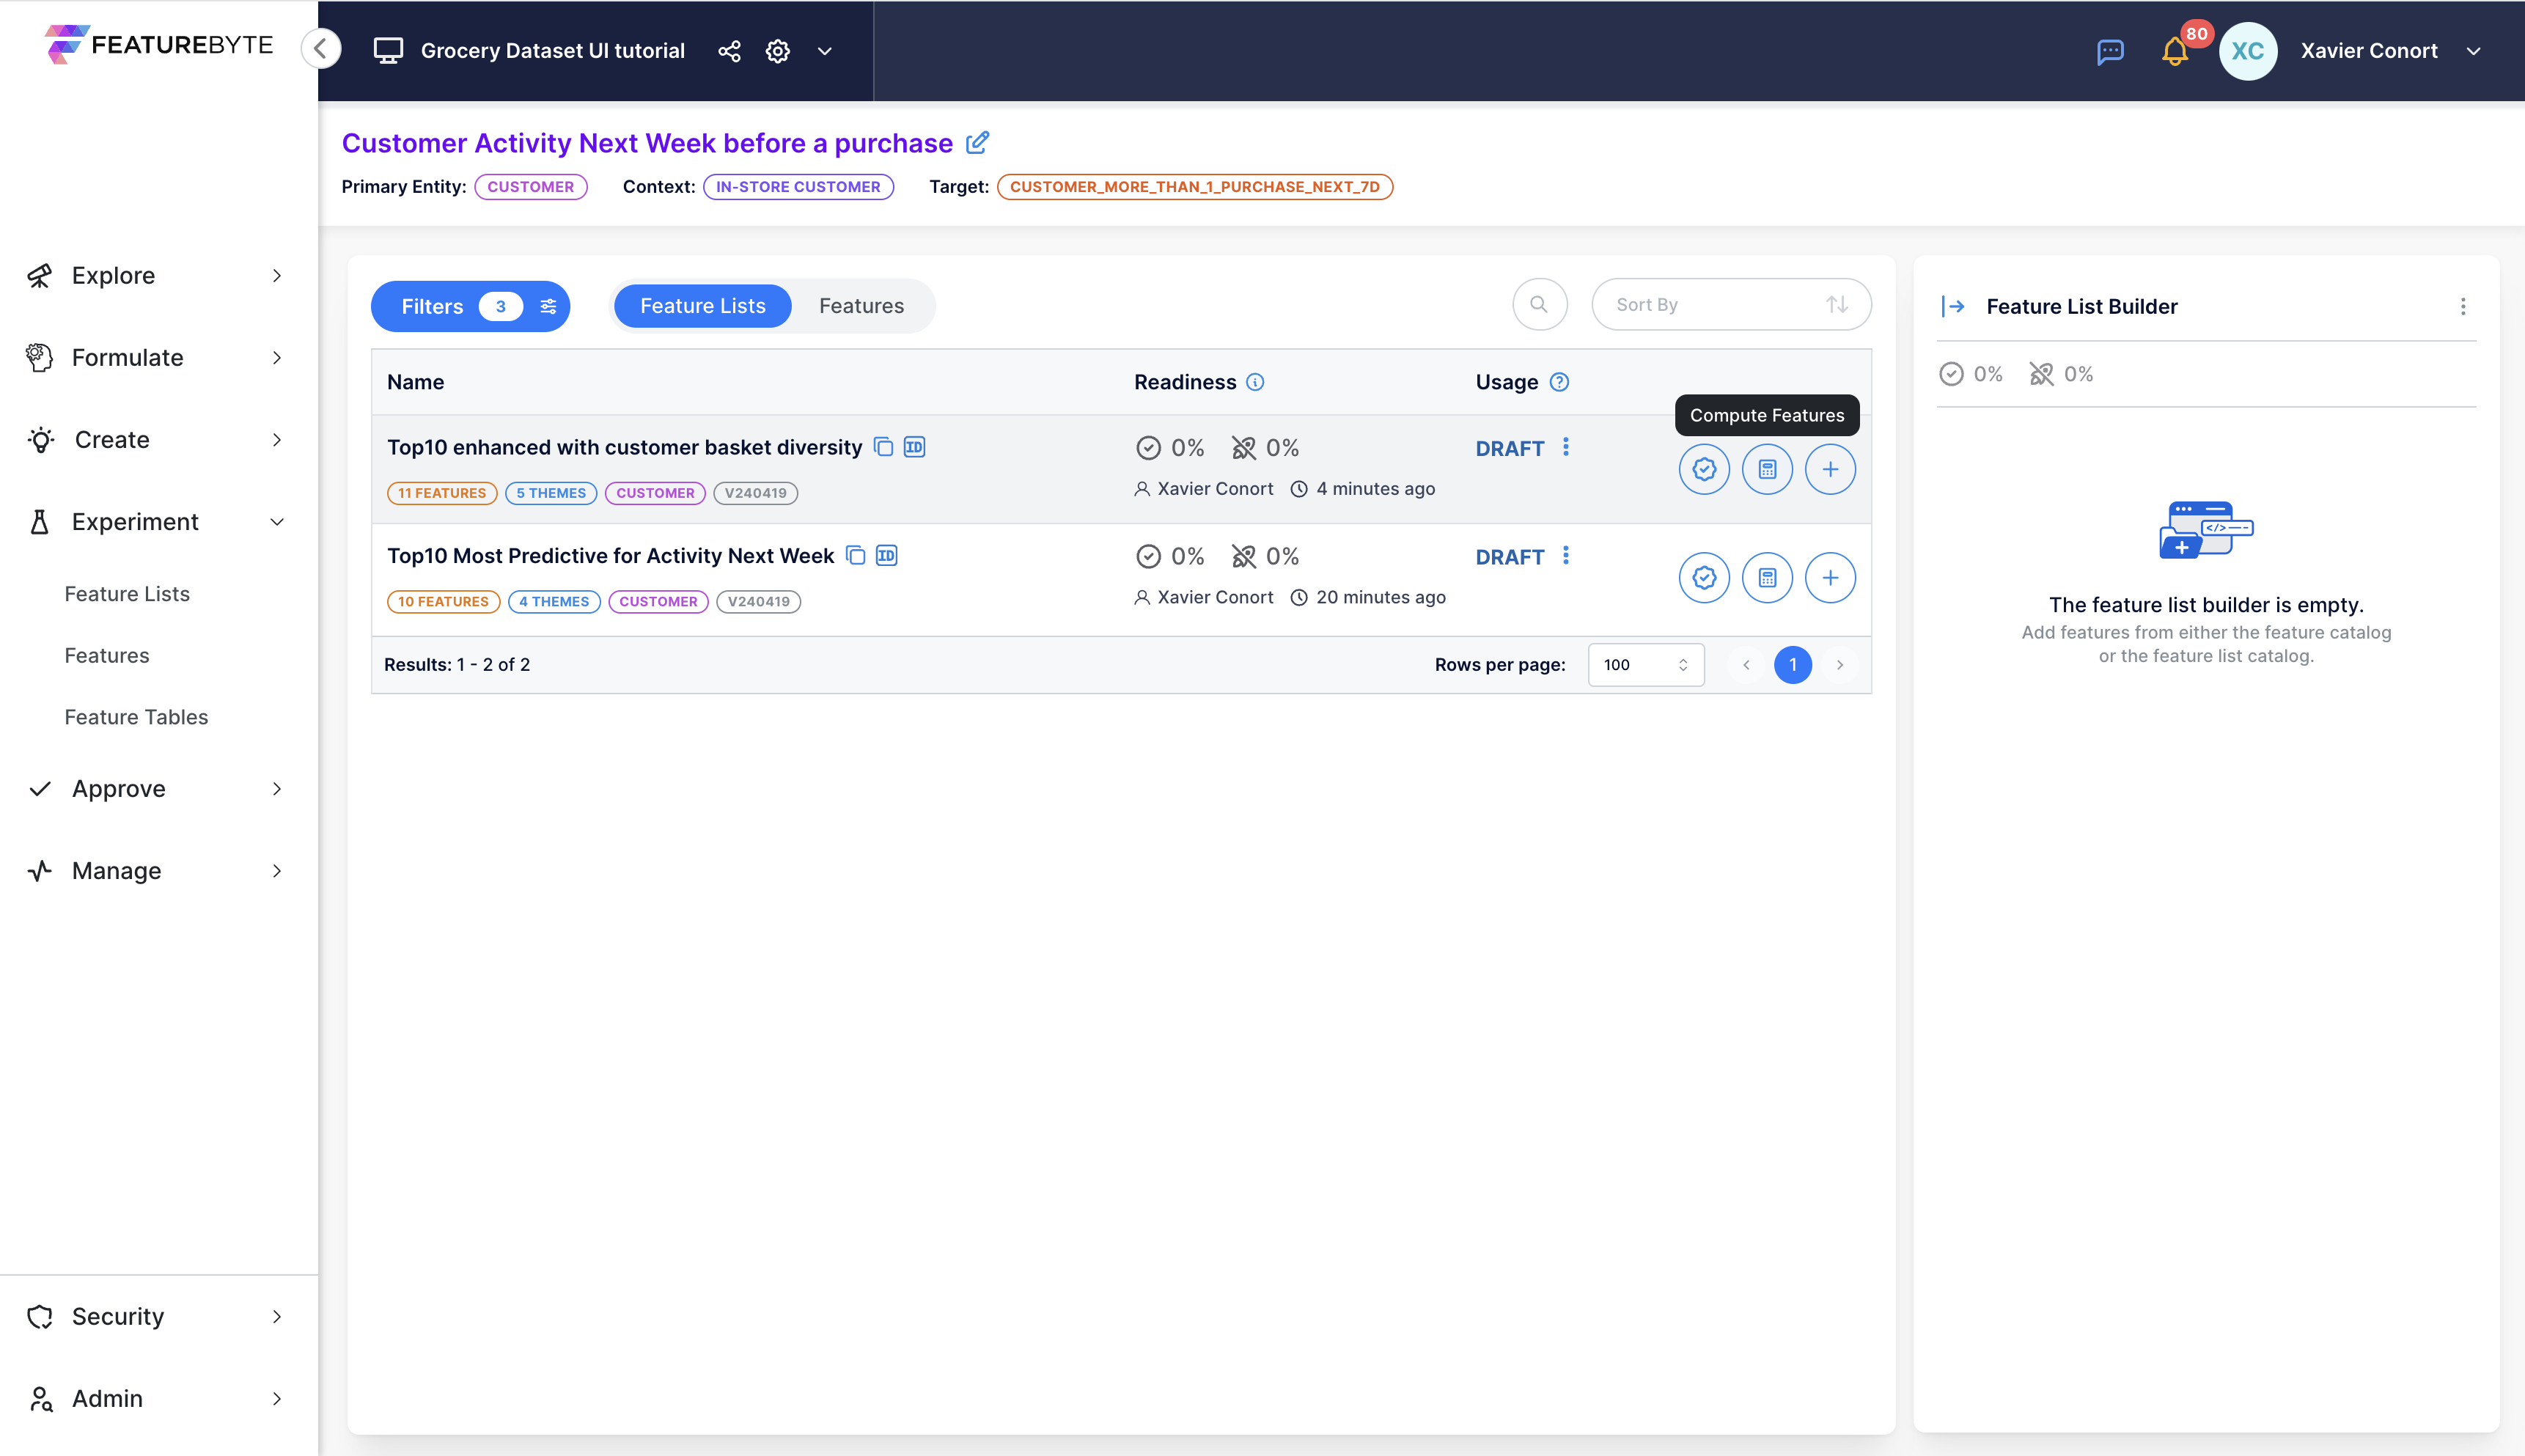Collapse the sidebar with the back arrow
Screen dimensions: 2525x1456
tap(321, 49)
